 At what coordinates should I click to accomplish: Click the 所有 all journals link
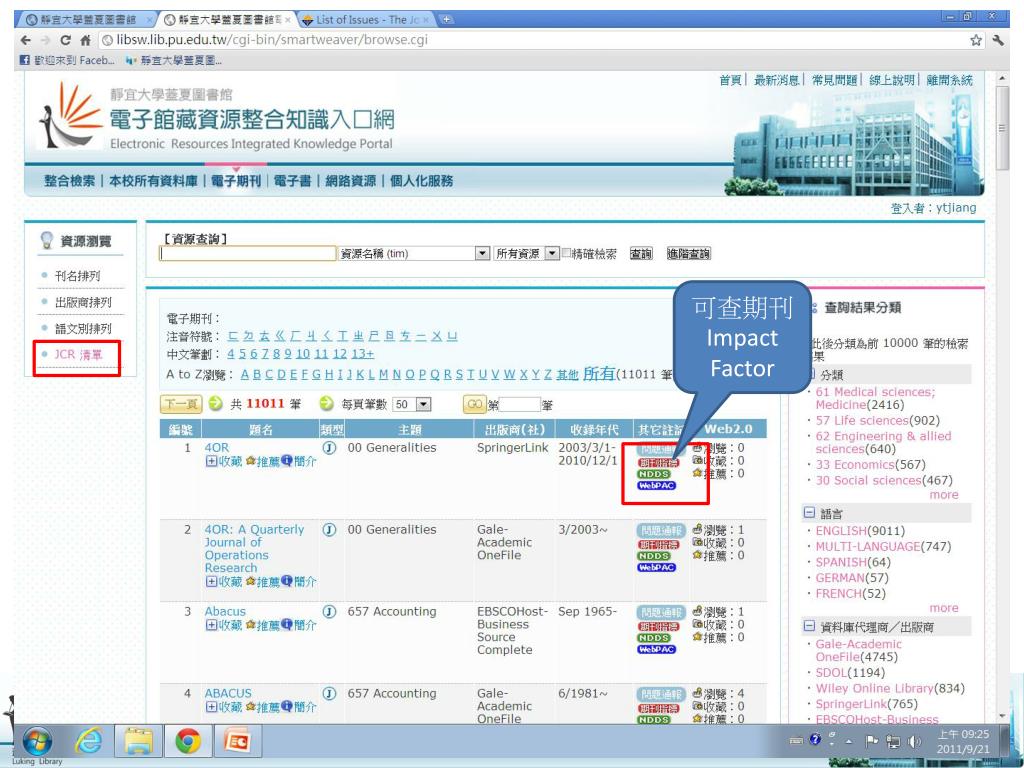coord(598,374)
